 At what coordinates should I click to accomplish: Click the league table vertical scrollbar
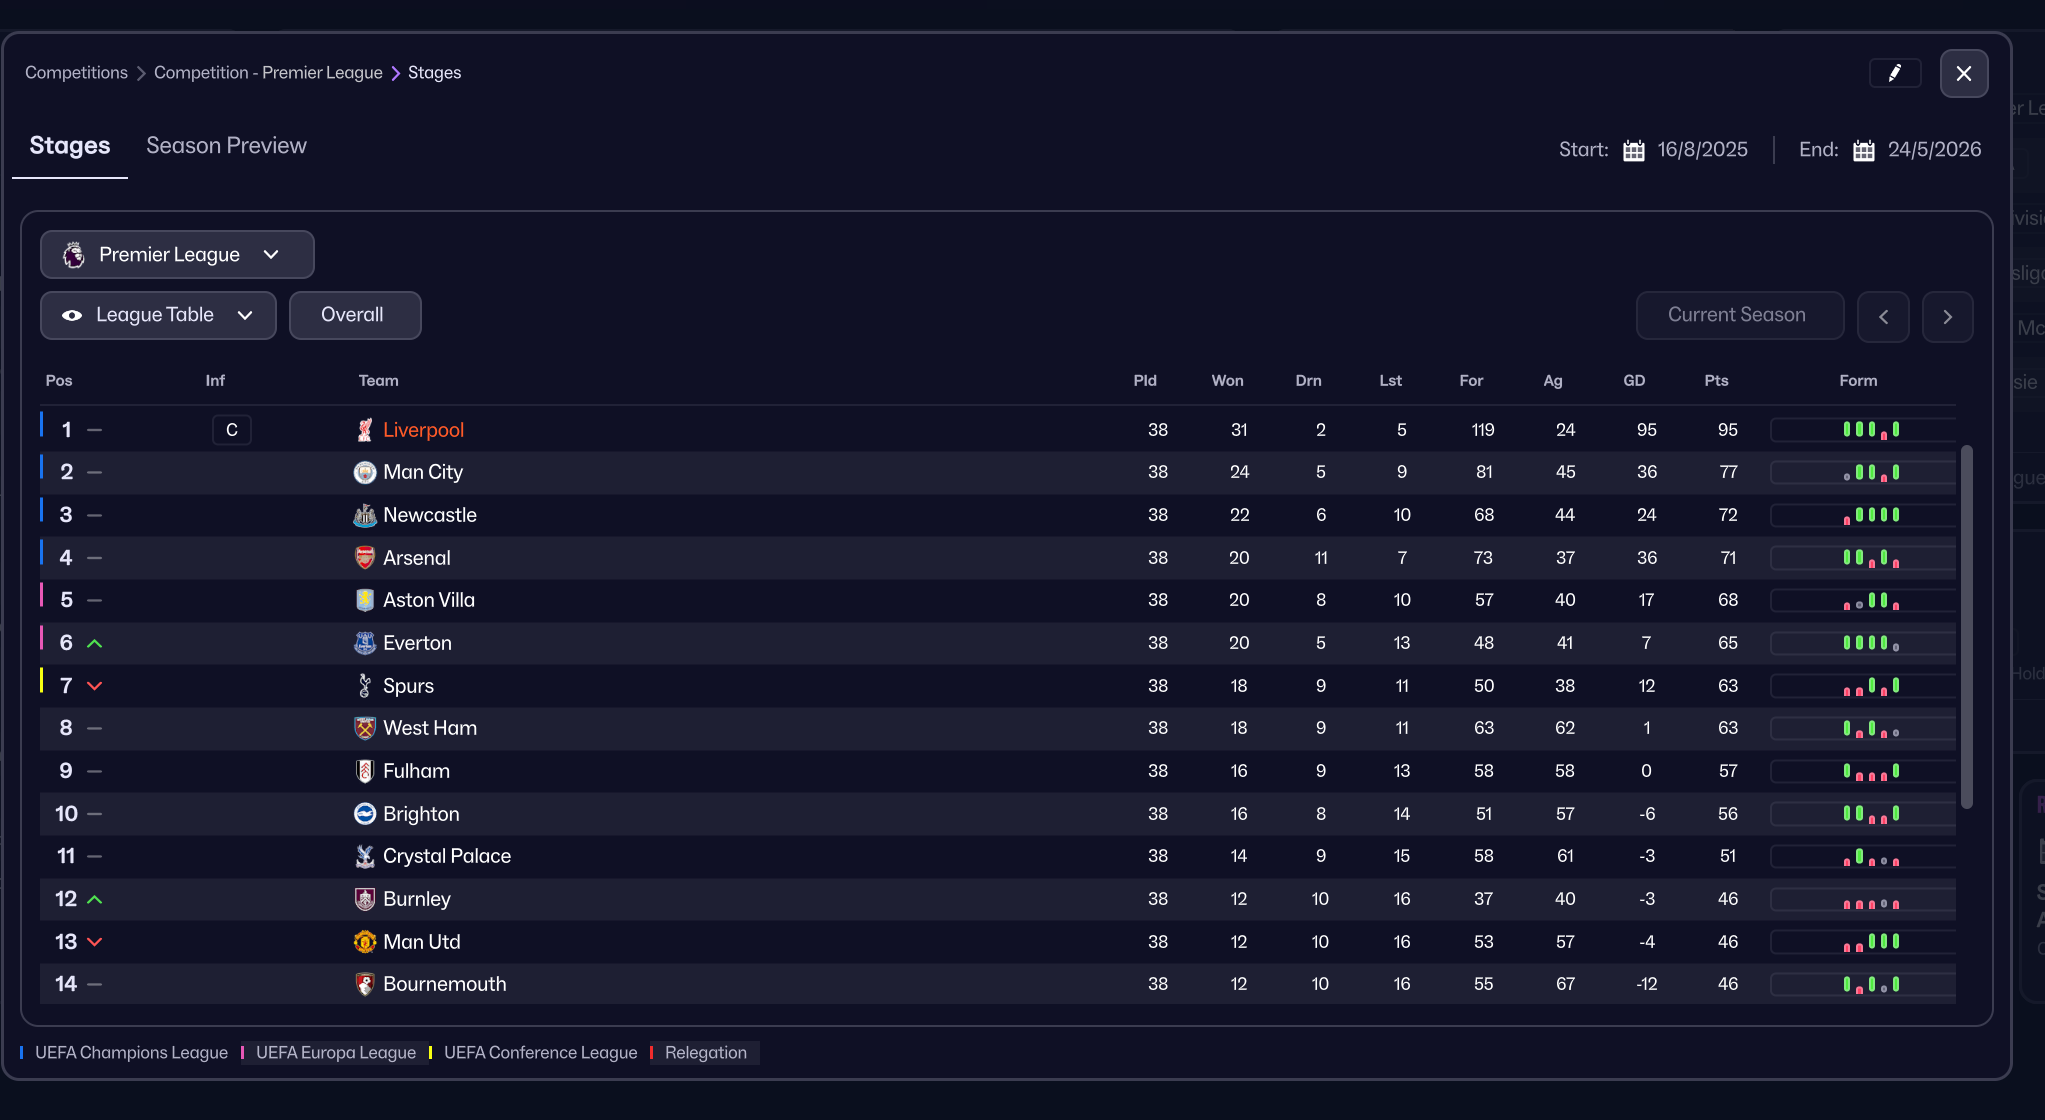(1966, 626)
